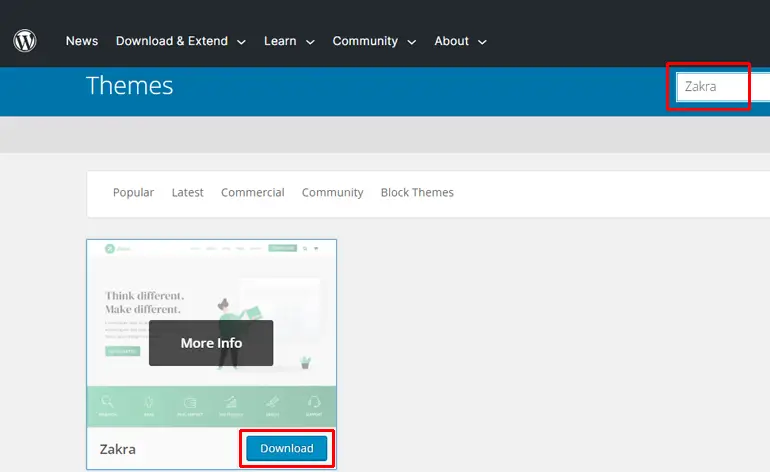Screen dimensions: 770x472
Task: Open the Community menu in header
Action: point(365,41)
